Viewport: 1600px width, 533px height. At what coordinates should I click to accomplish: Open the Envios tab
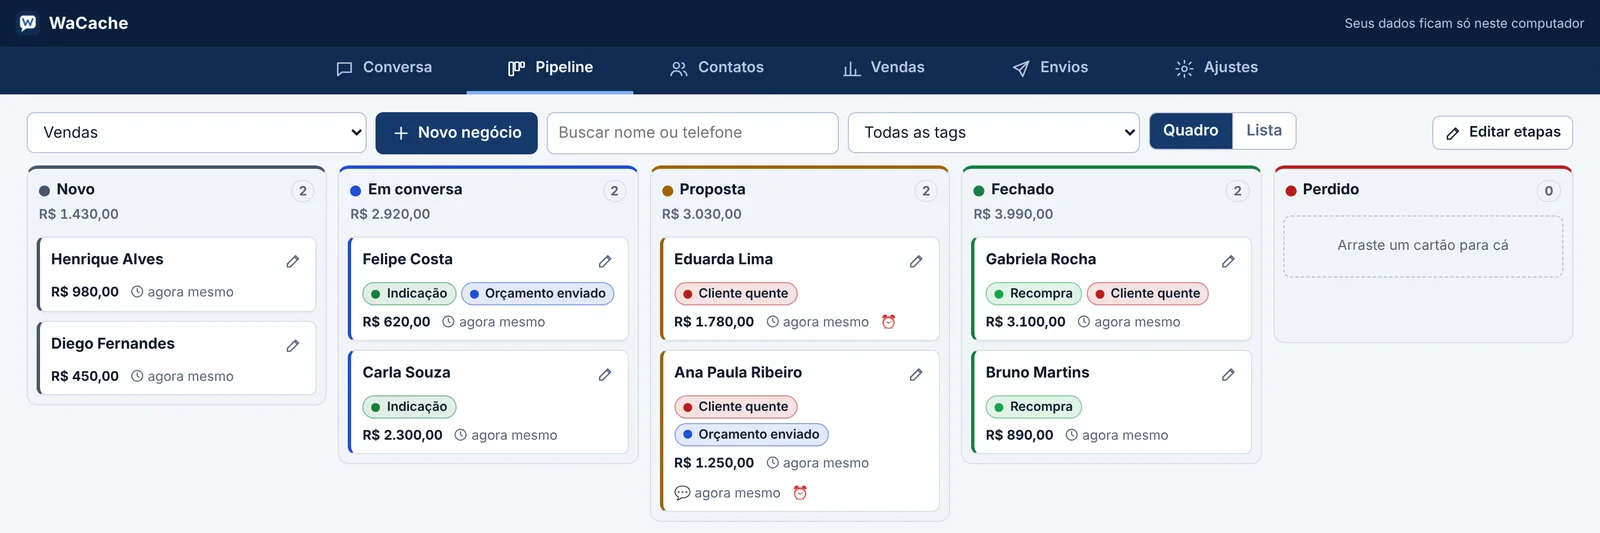1050,68
